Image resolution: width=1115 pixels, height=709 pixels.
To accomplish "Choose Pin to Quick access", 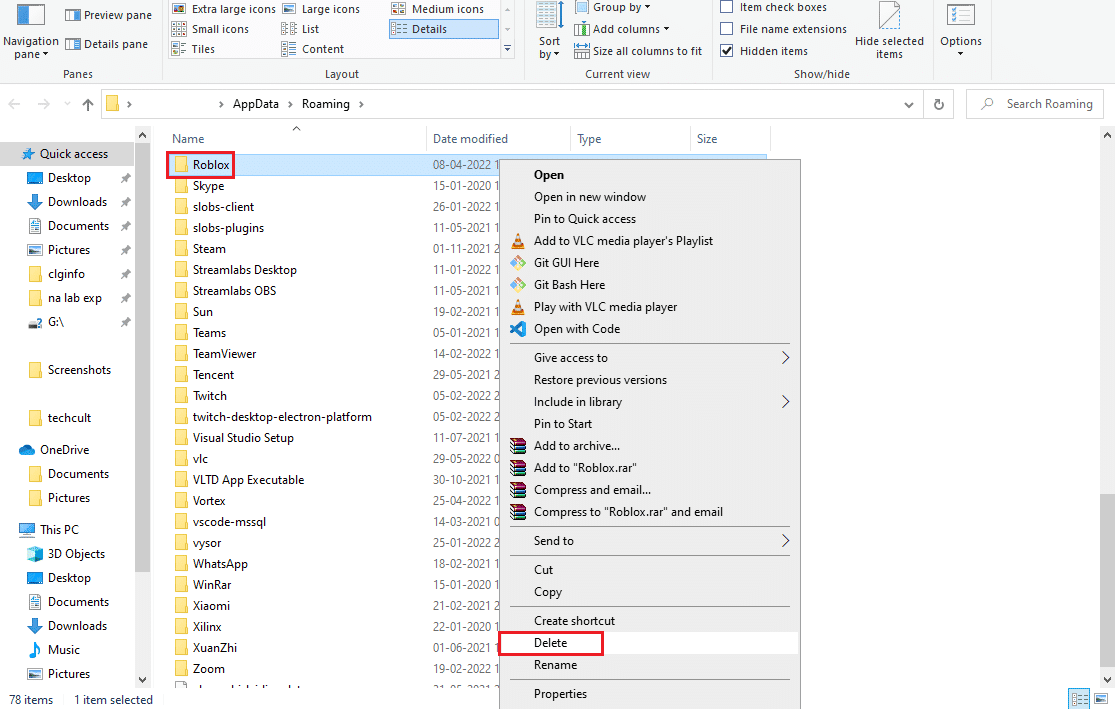I will (x=585, y=219).
